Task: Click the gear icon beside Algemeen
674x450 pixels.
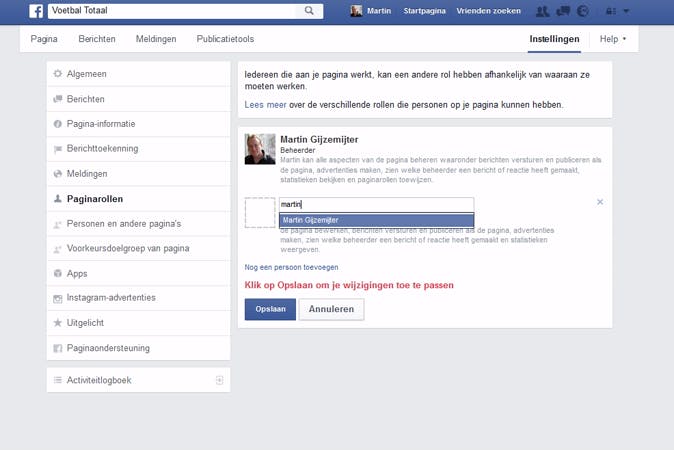Action: coord(58,73)
